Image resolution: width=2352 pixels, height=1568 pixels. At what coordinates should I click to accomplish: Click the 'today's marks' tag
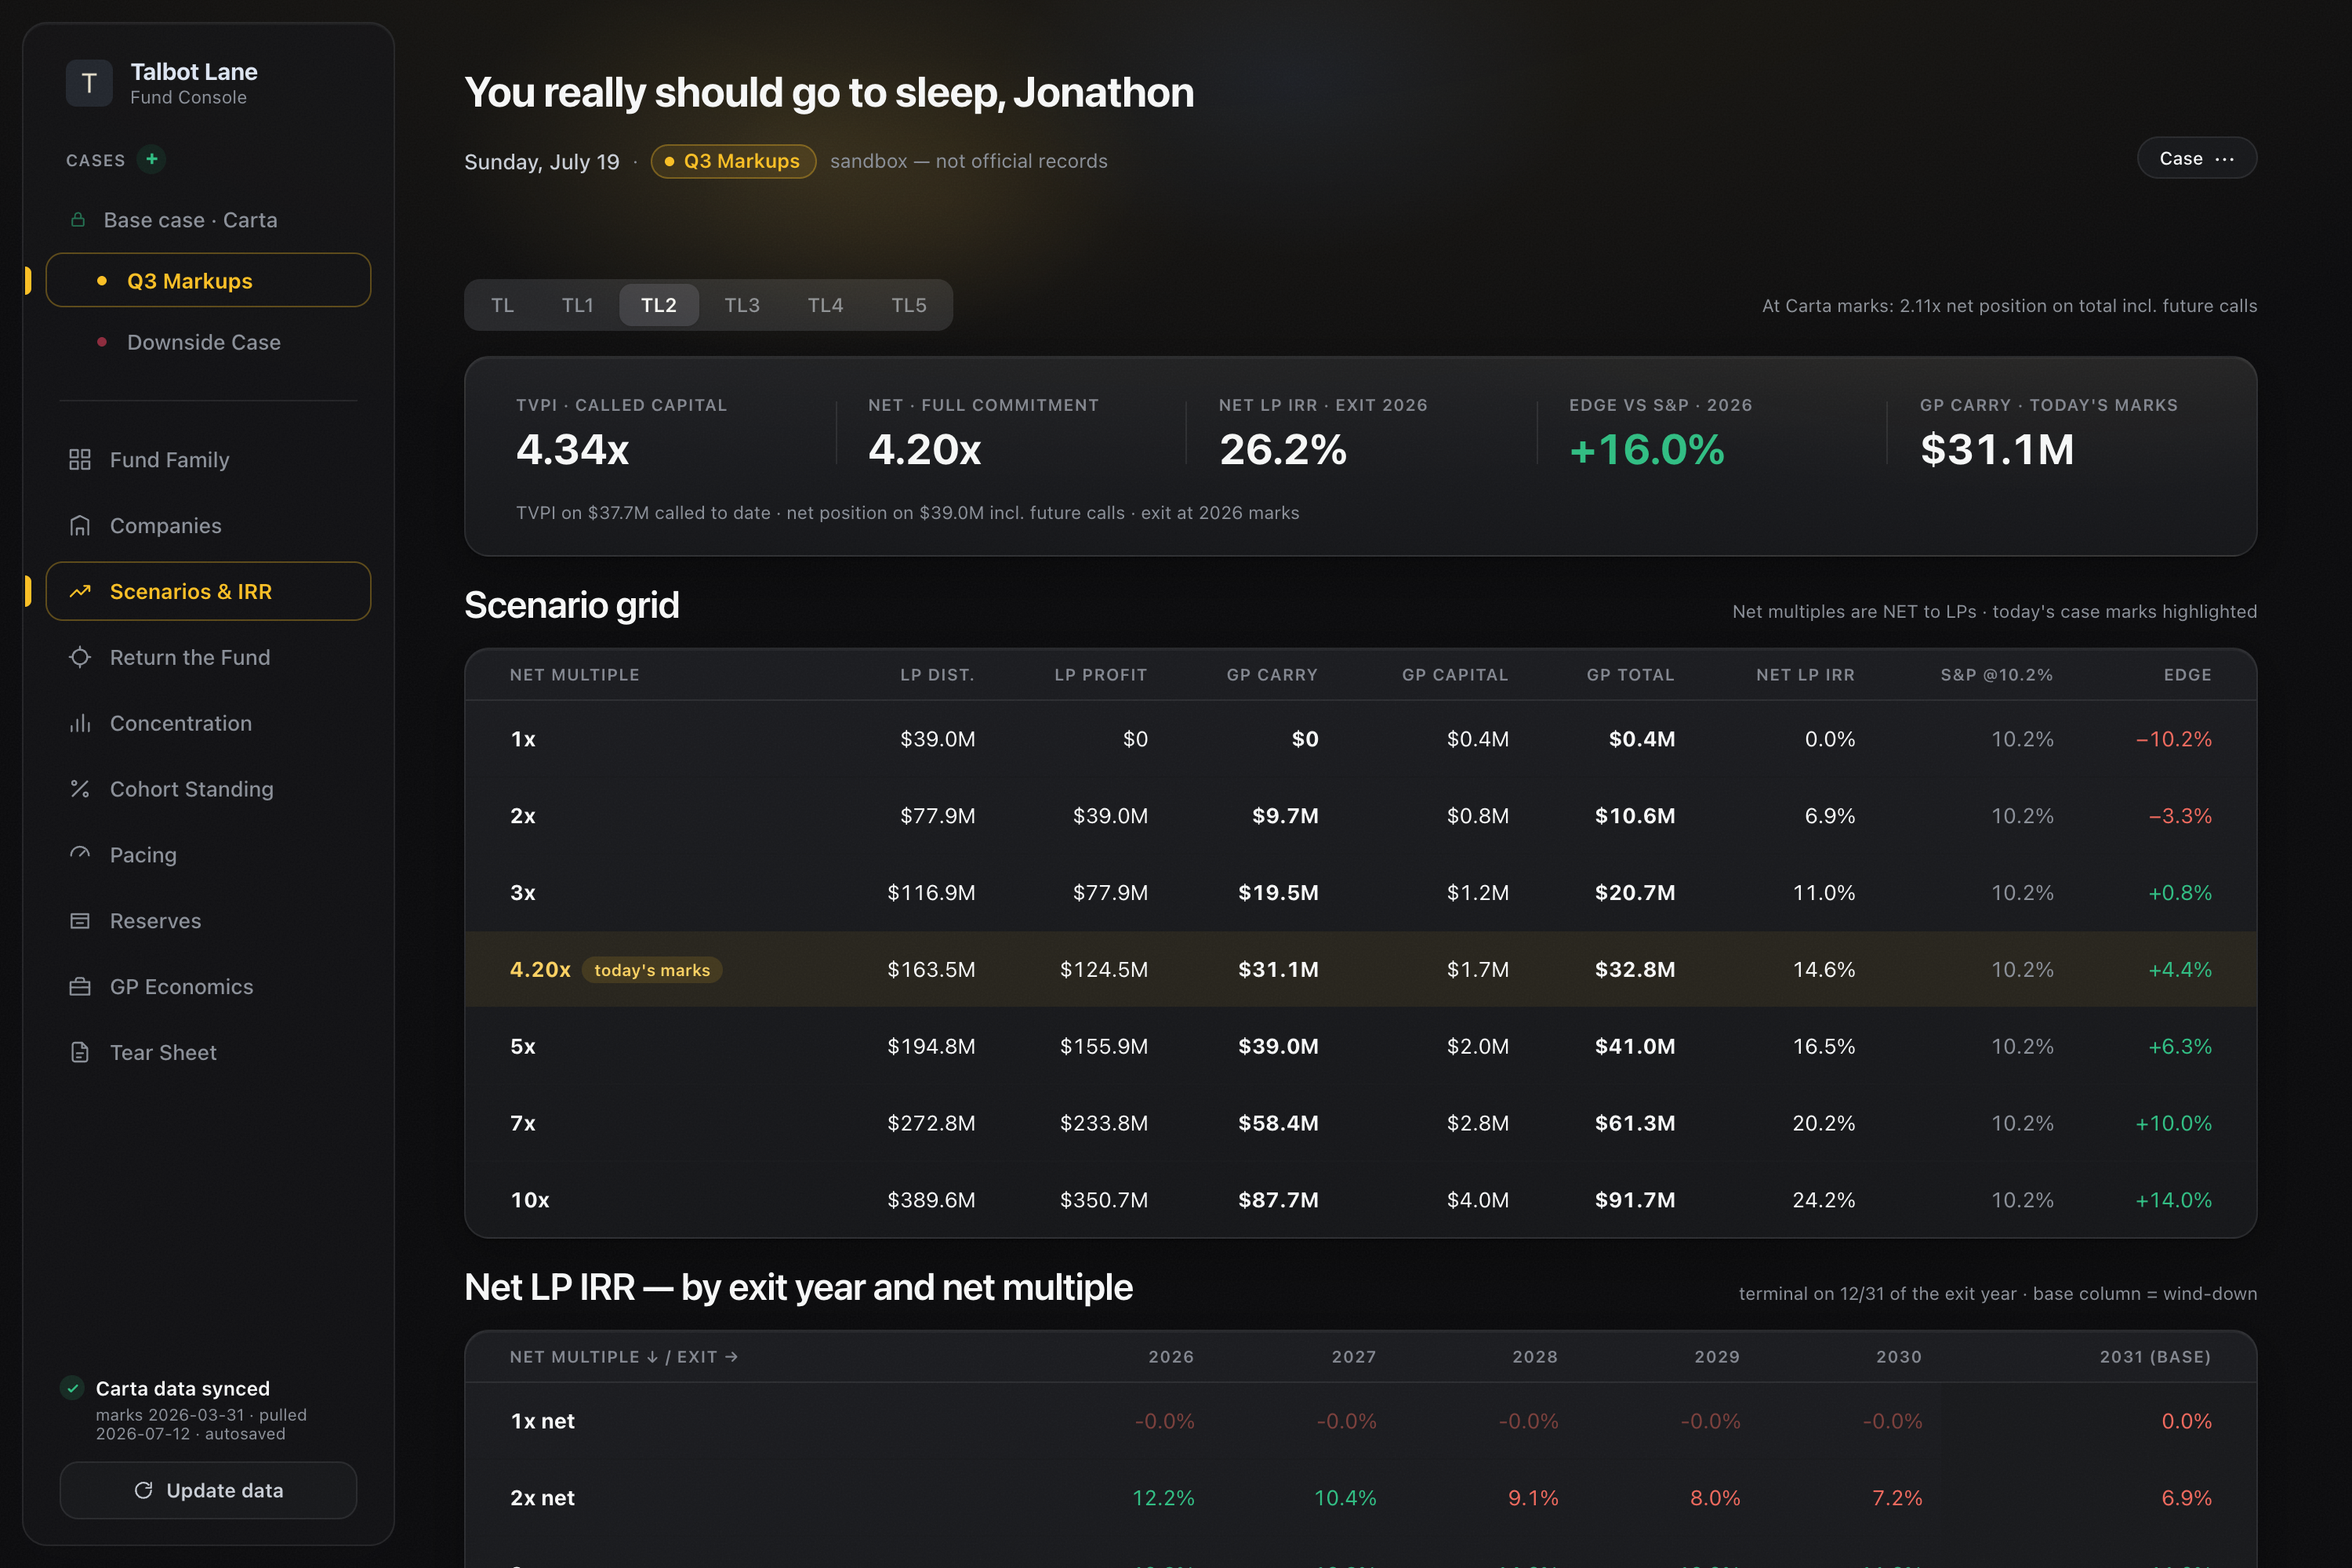click(x=652, y=970)
